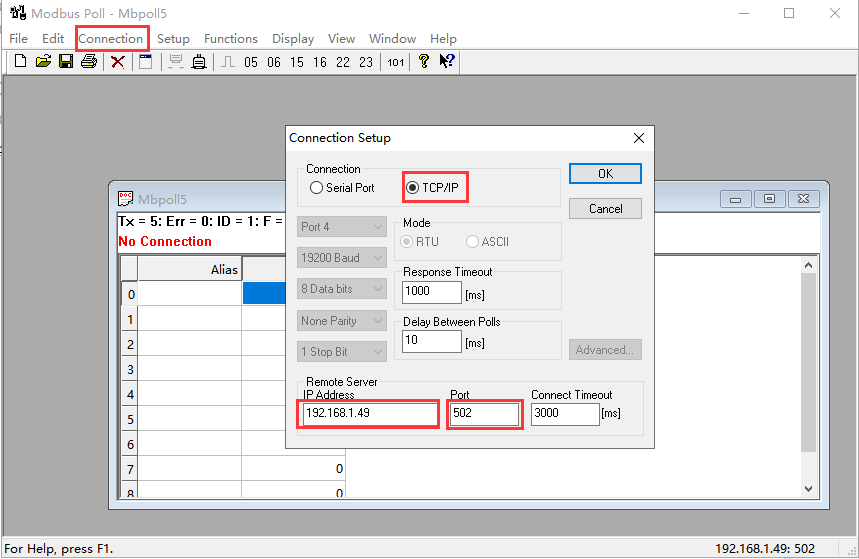Click the yellow question mark help icon
The image size is (859, 559).
click(x=424, y=62)
